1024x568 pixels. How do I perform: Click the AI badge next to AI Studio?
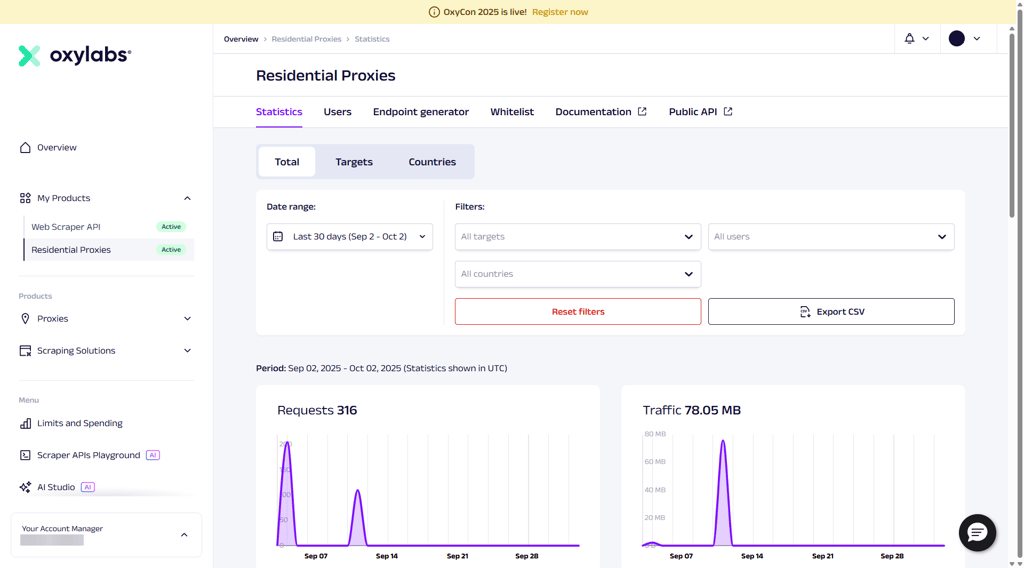click(x=88, y=487)
